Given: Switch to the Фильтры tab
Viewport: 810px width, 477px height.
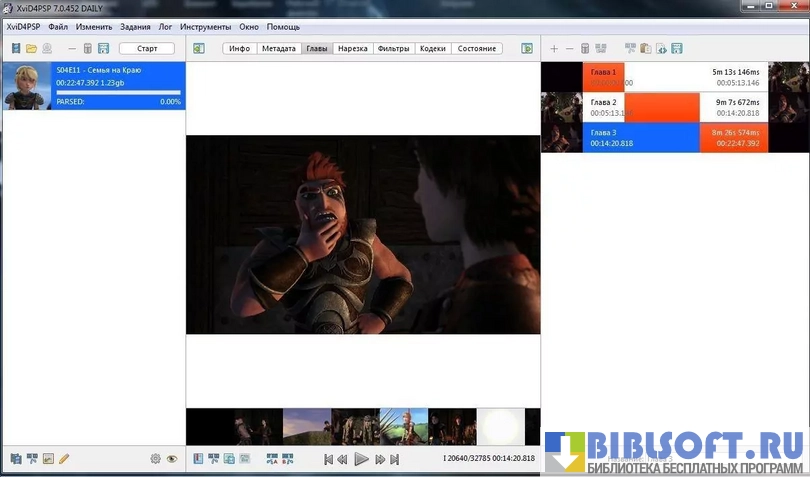Looking at the screenshot, I should click(x=393, y=48).
